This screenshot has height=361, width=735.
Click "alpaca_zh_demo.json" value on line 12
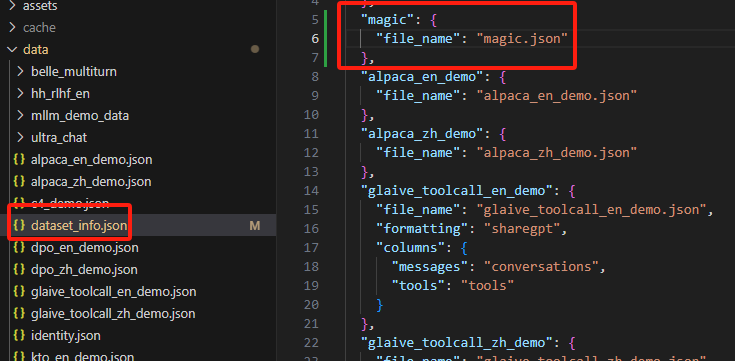(x=557, y=153)
